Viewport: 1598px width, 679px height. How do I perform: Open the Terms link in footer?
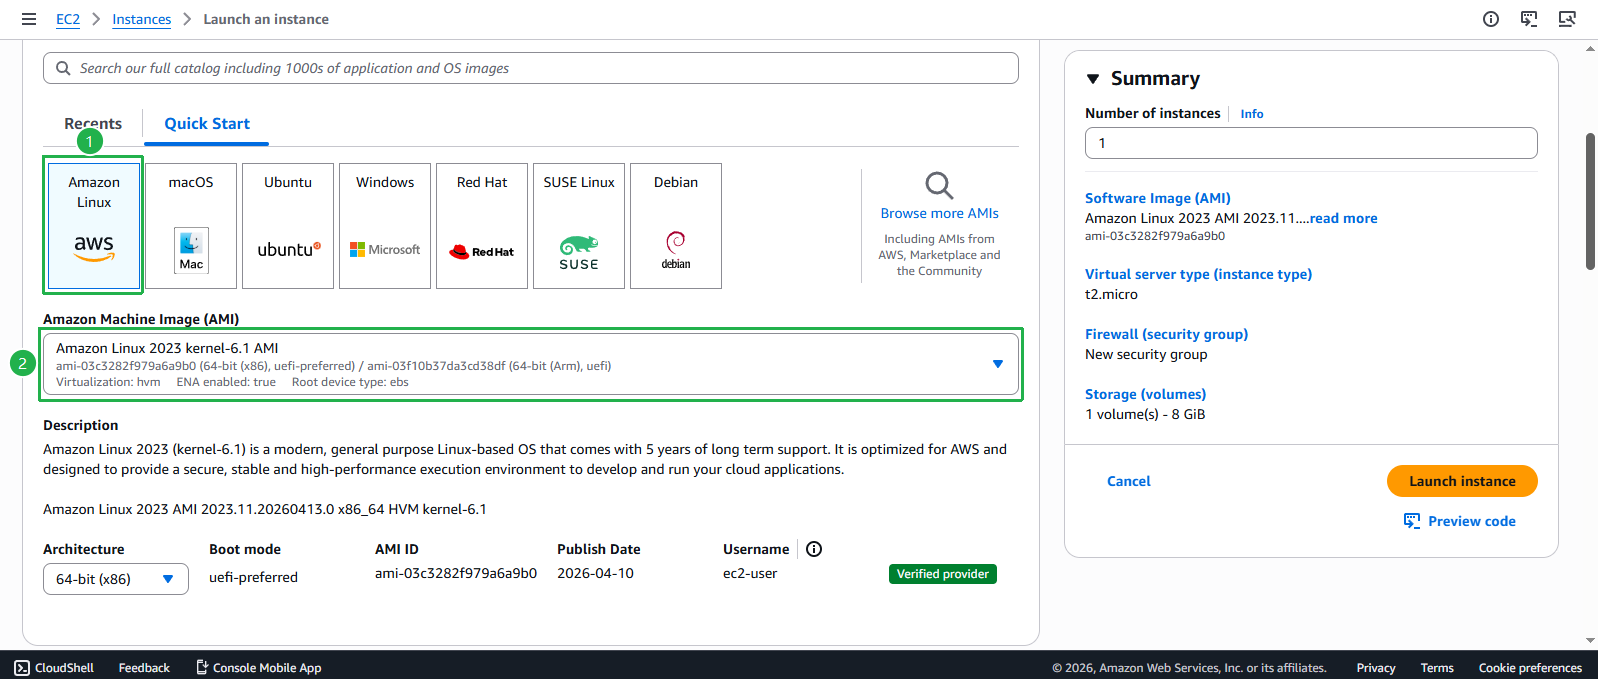point(1437,668)
